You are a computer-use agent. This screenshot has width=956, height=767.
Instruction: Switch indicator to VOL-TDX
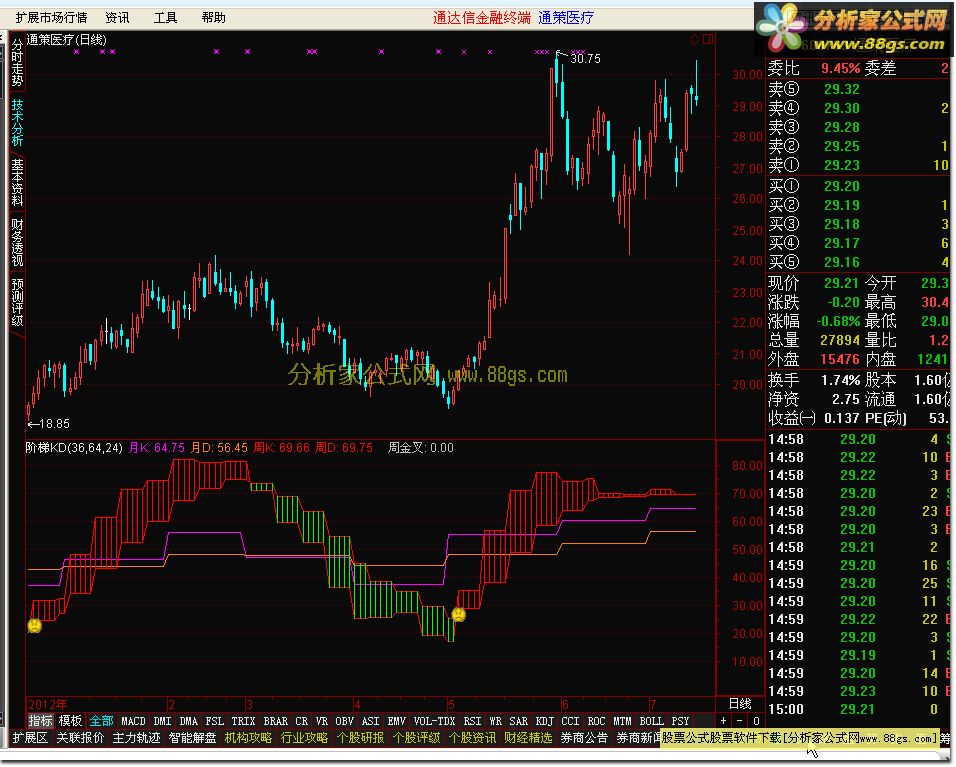tap(434, 721)
